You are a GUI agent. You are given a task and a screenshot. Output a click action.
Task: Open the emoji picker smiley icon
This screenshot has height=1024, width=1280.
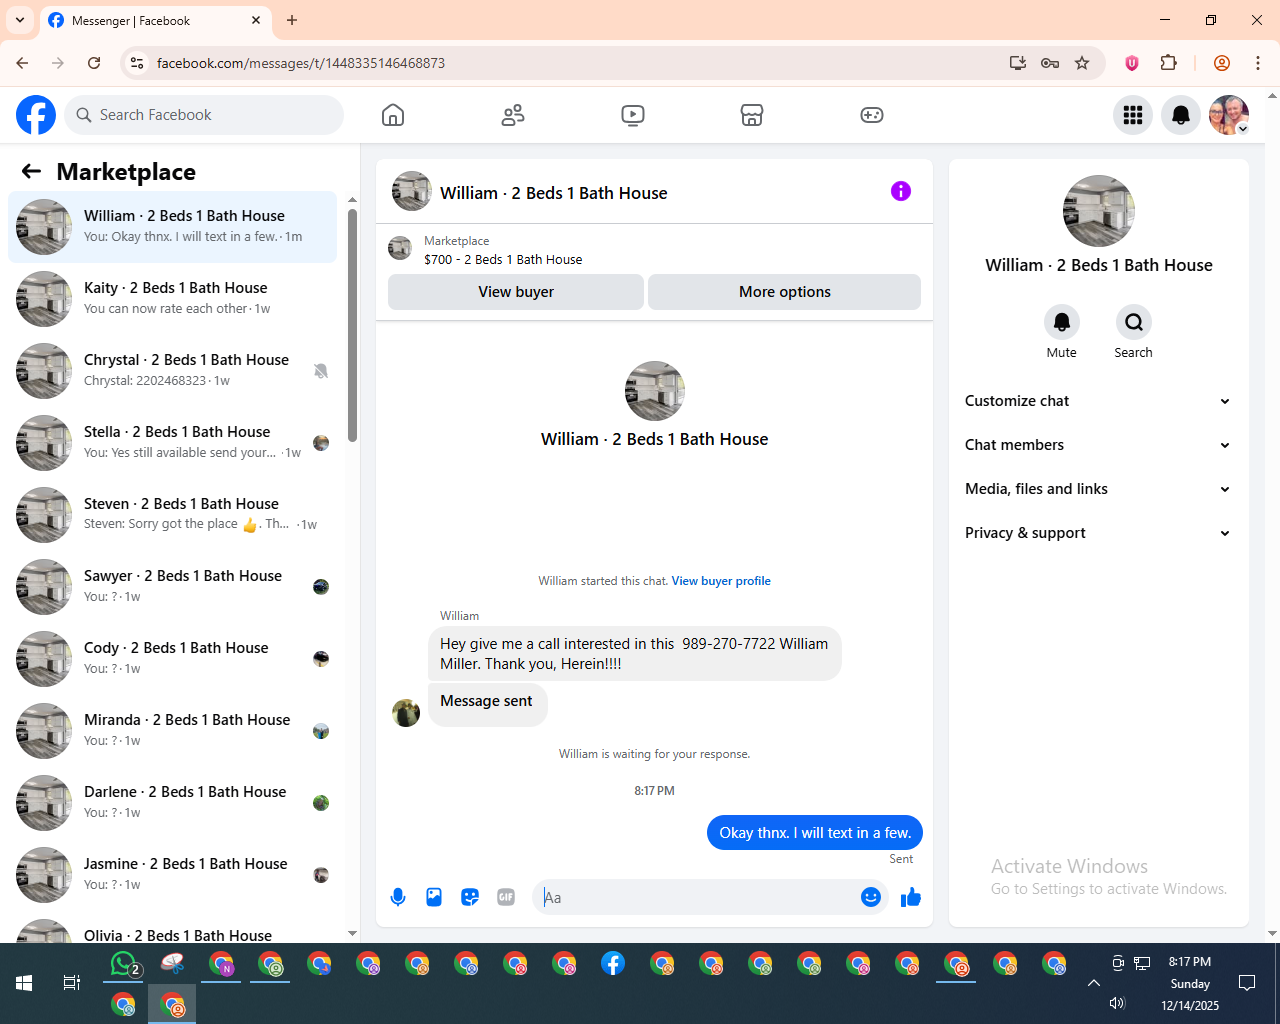click(x=871, y=897)
